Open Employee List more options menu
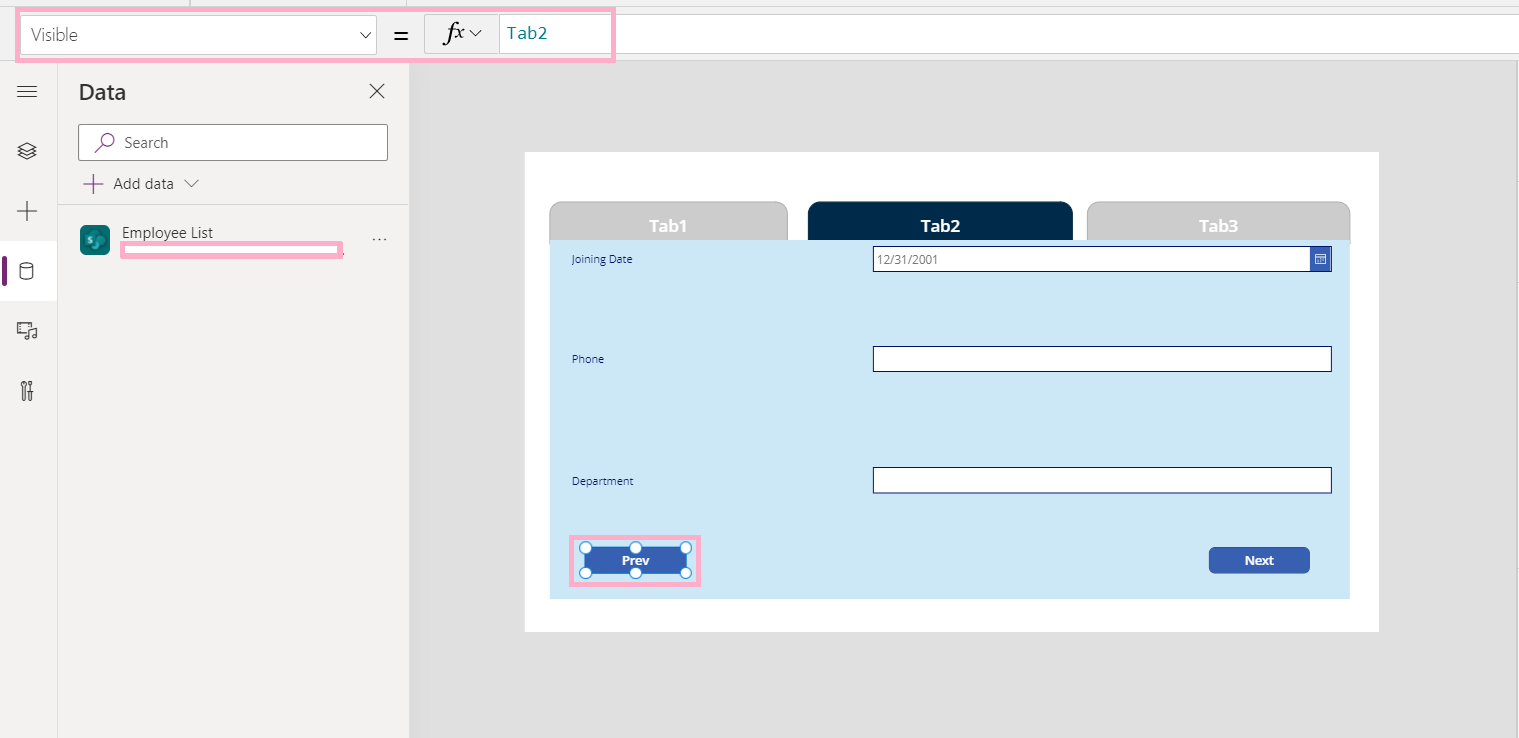This screenshot has width=1519, height=738. 378,238
